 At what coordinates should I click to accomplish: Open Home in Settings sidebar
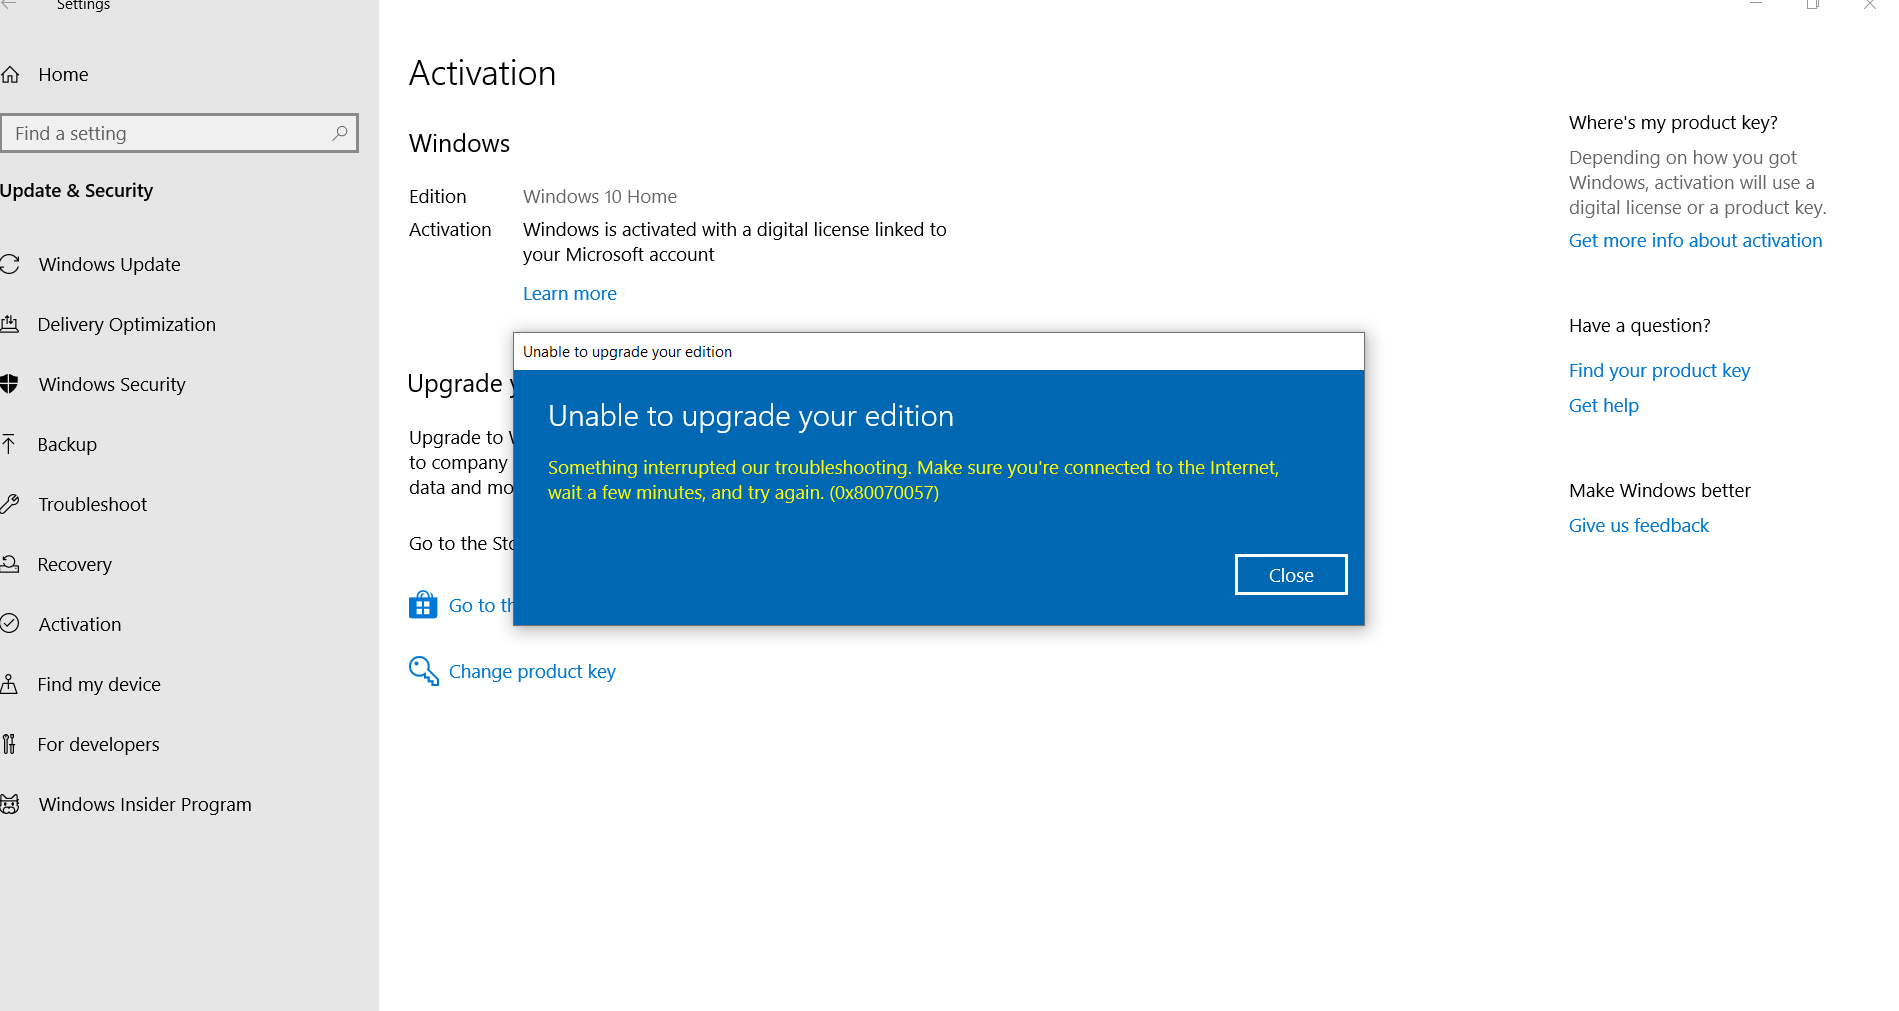64,75
